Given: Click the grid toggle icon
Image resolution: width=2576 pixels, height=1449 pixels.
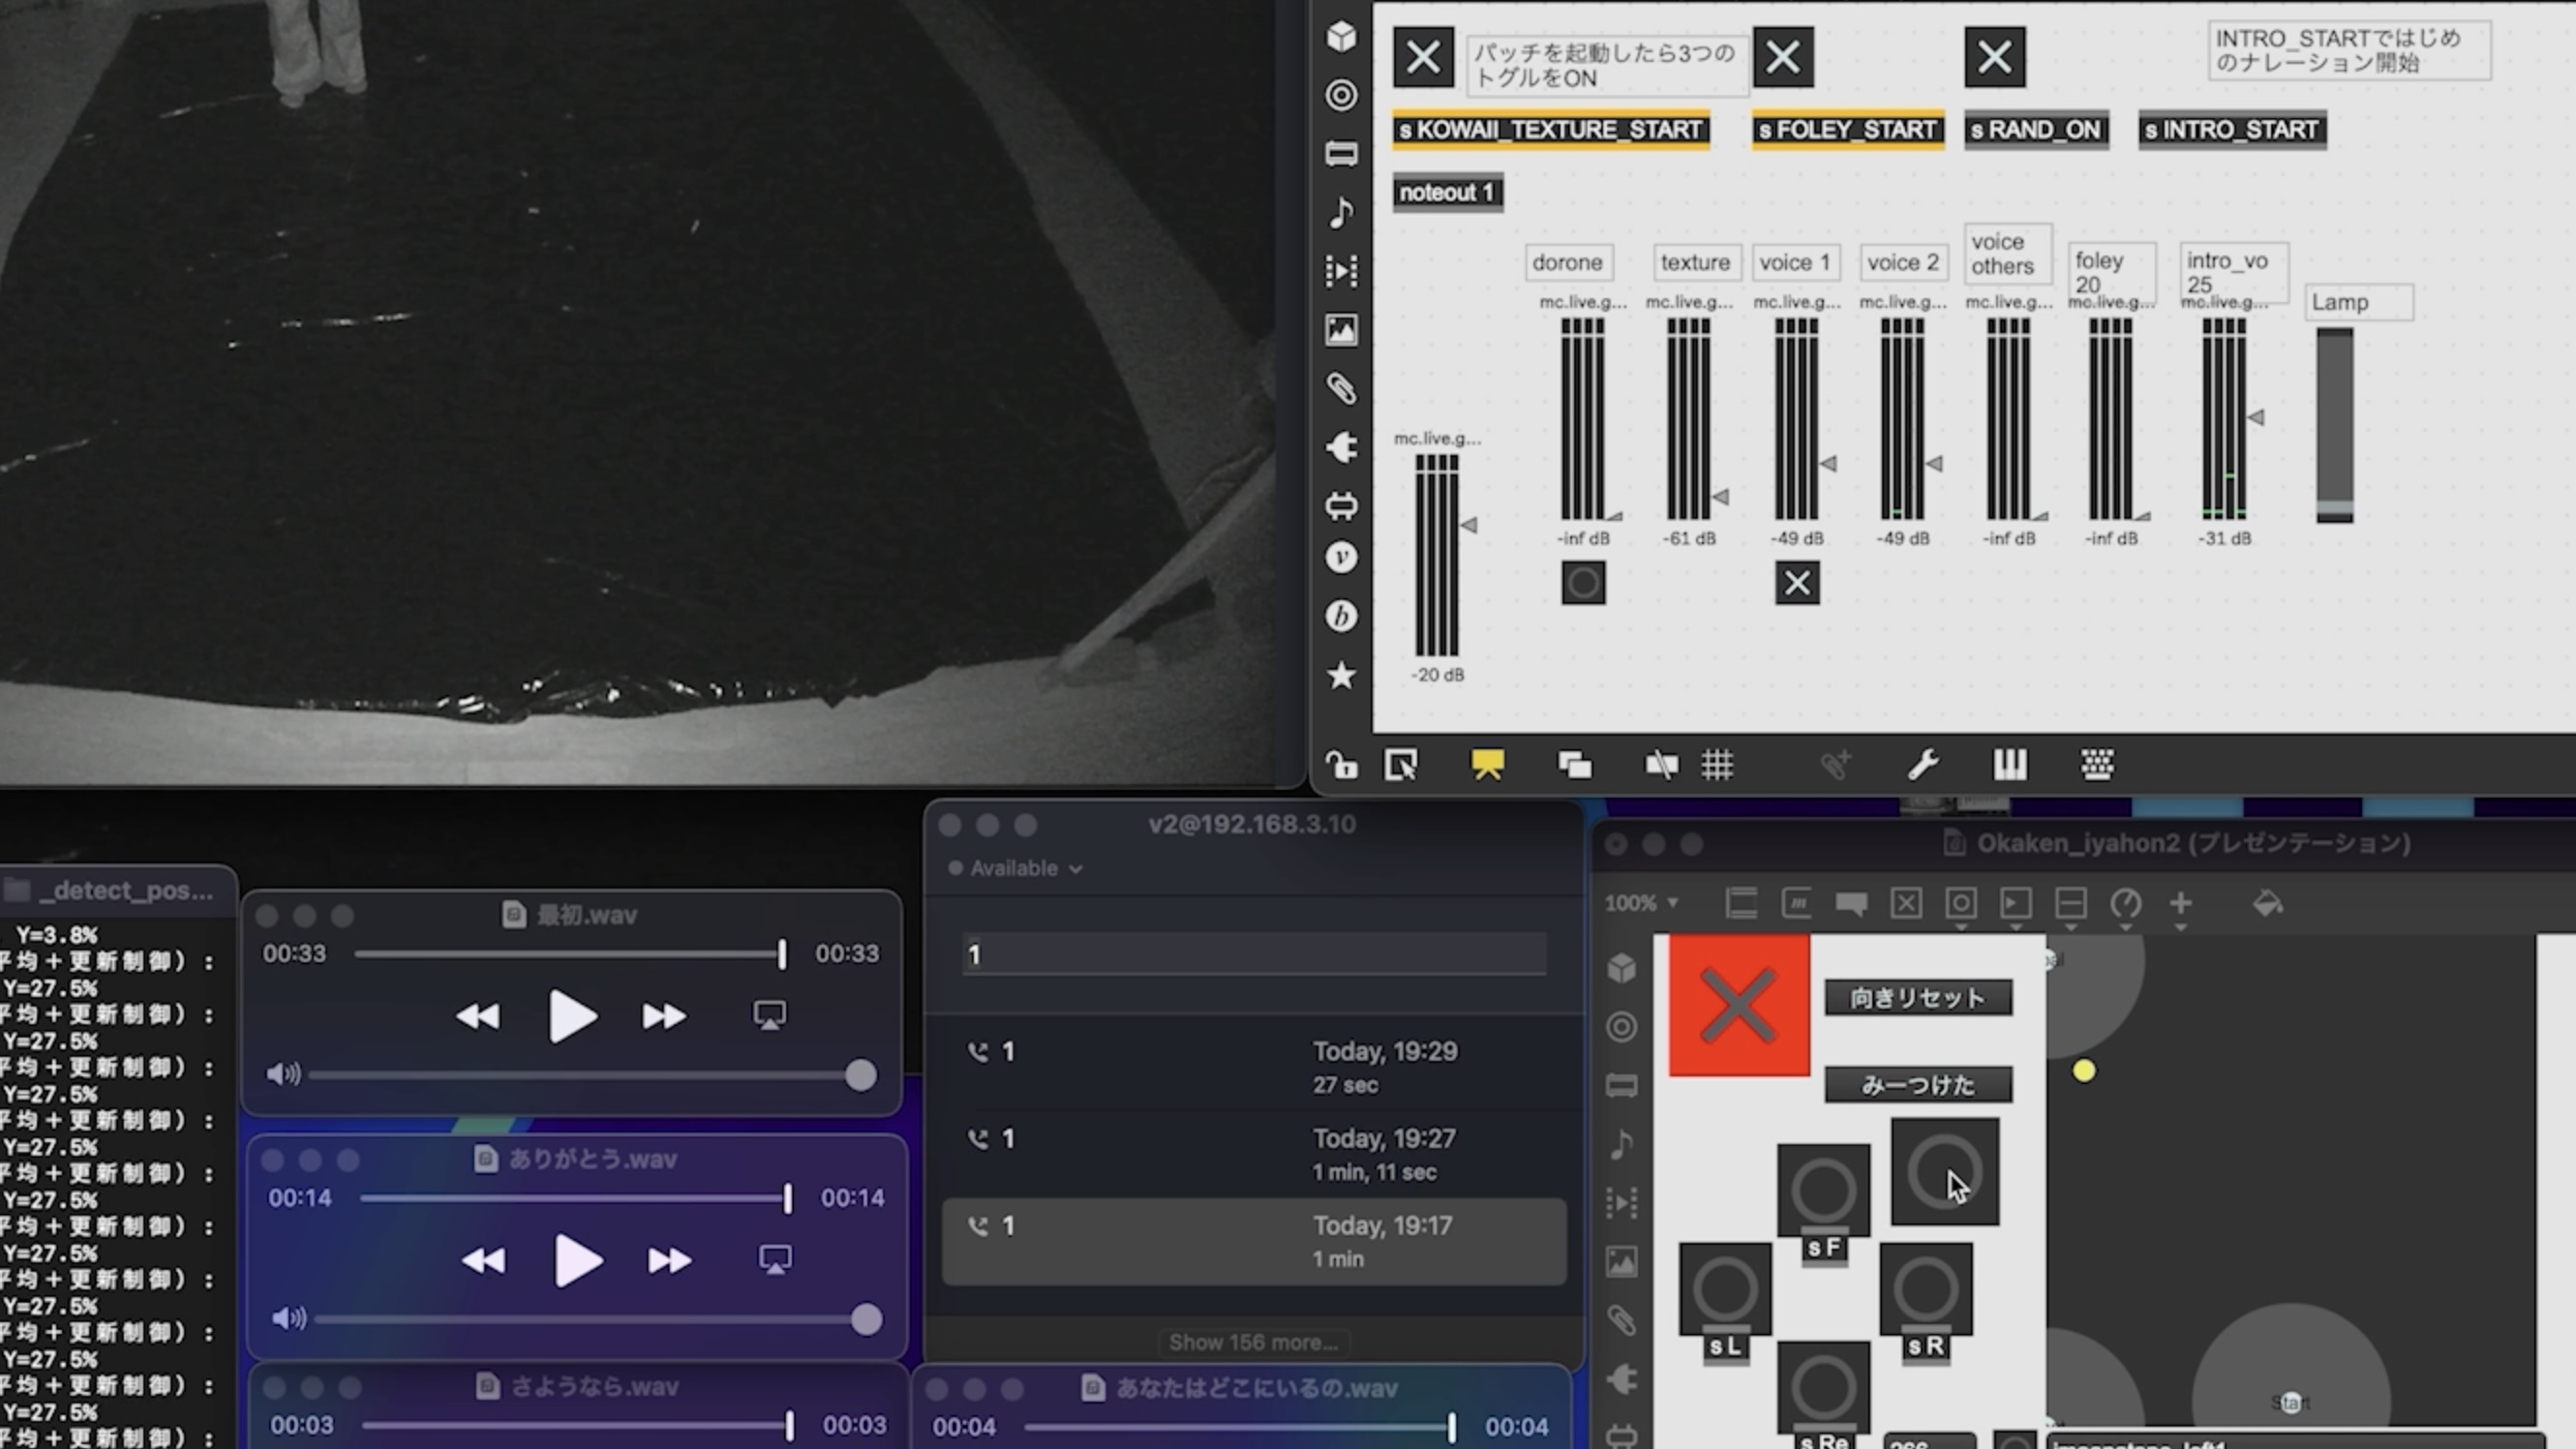Looking at the screenshot, I should tap(1717, 765).
